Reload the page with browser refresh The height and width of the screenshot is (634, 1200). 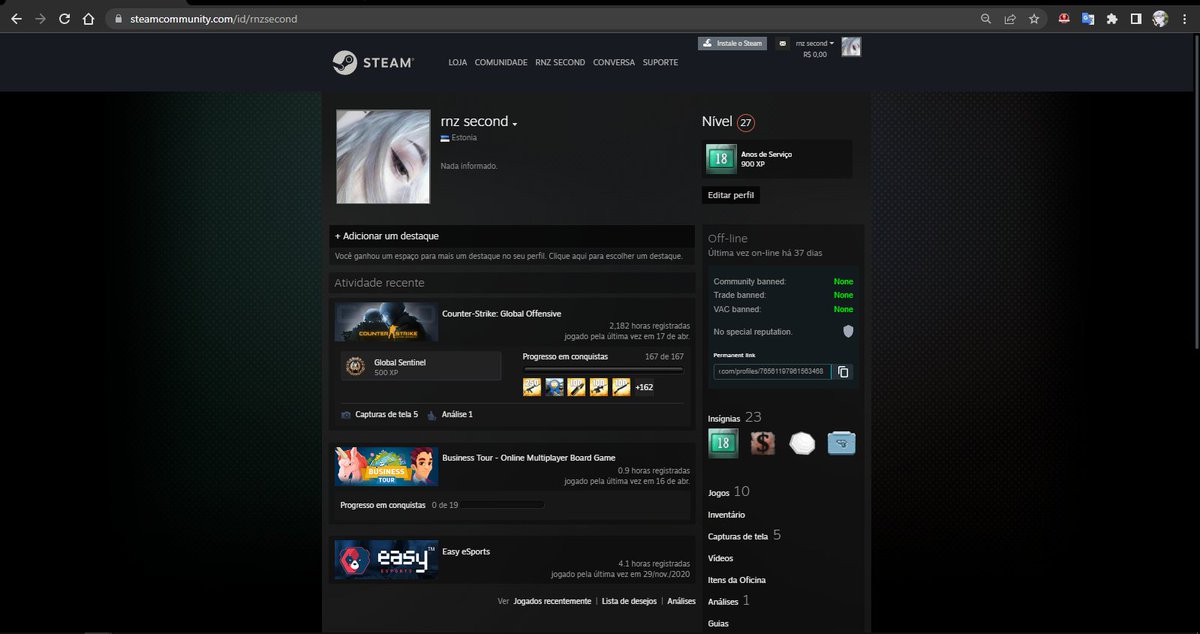[64, 18]
